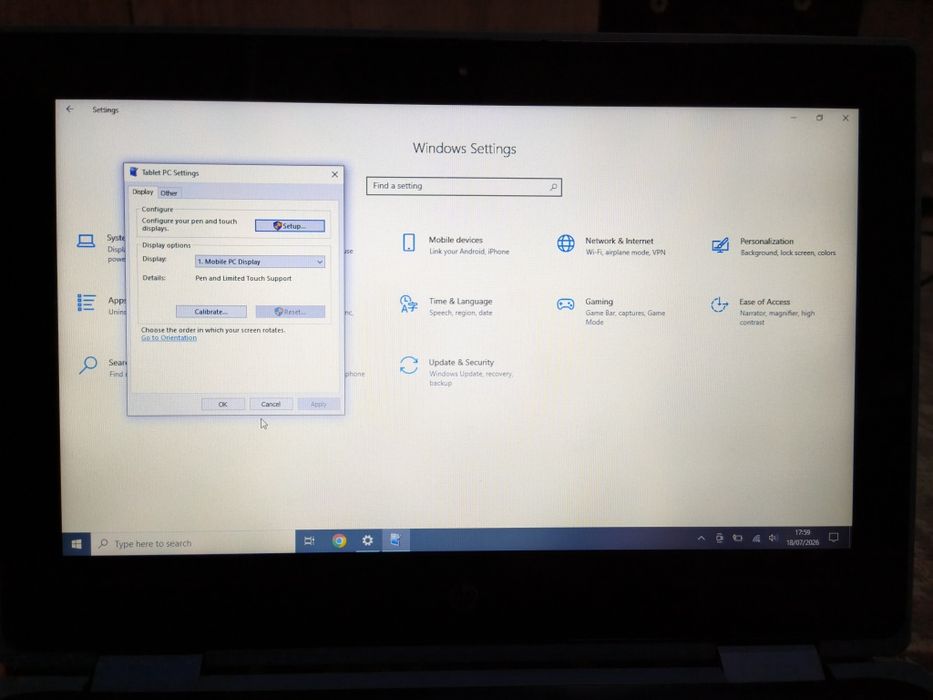
Task: Click the magnifier icon in Find a setting
Action: coord(553,187)
